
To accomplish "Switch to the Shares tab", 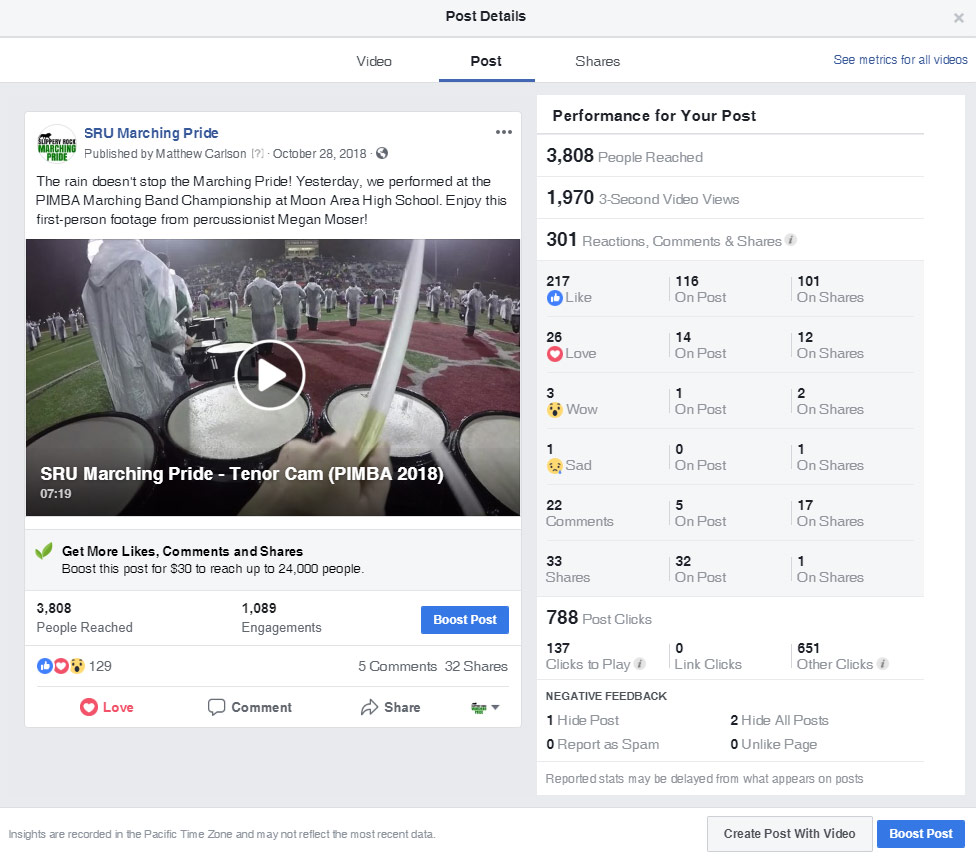I will [597, 61].
